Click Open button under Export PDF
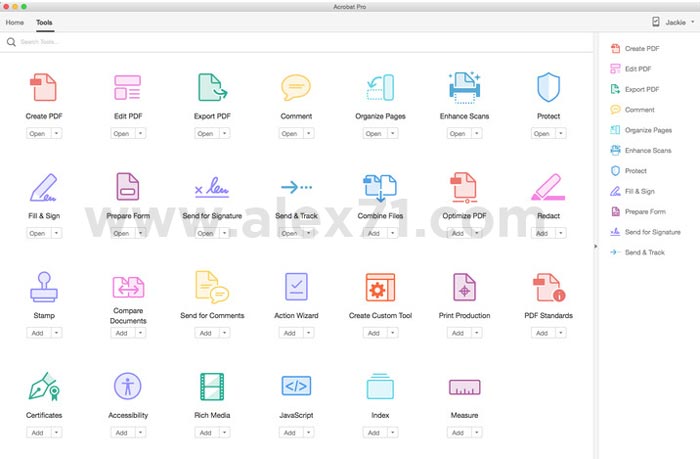 click(x=206, y=133)
